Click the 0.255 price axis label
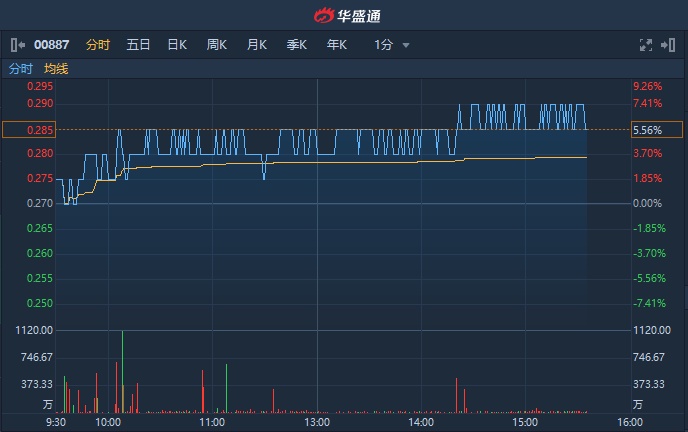 point(40,278)
